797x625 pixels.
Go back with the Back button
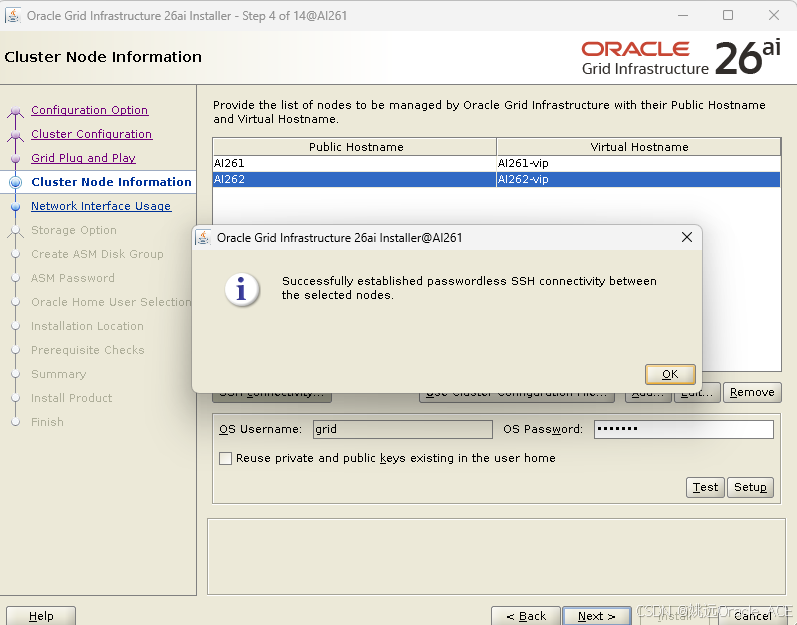click(526, 616)
